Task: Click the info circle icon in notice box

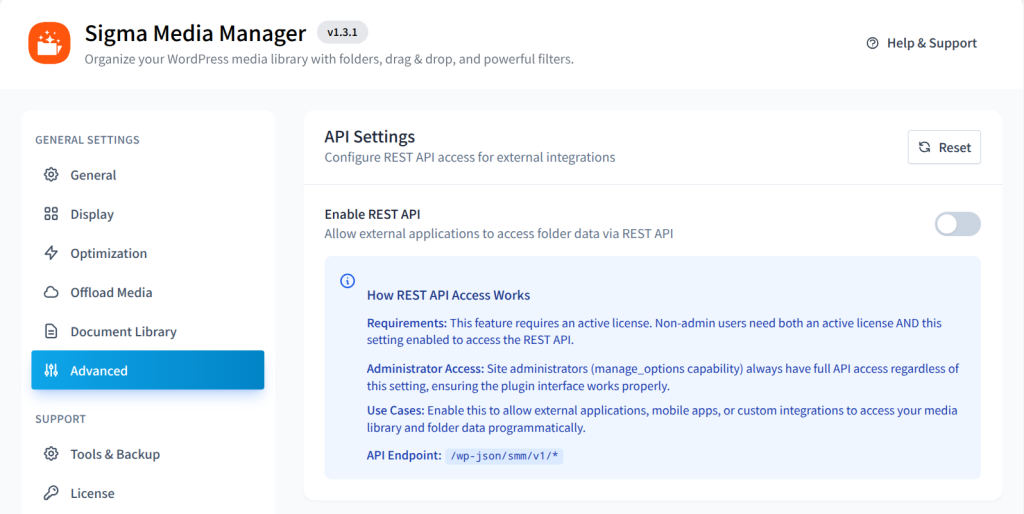Action: pos(347,281)
